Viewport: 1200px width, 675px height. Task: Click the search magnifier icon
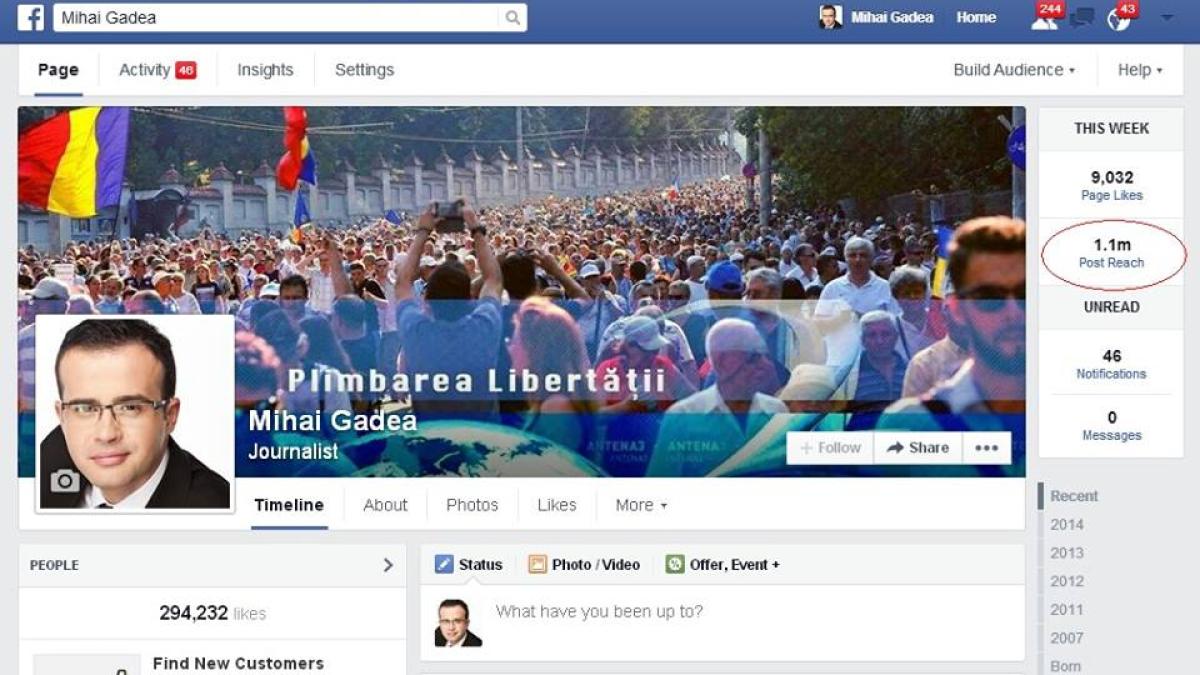[x=512, y=18]
